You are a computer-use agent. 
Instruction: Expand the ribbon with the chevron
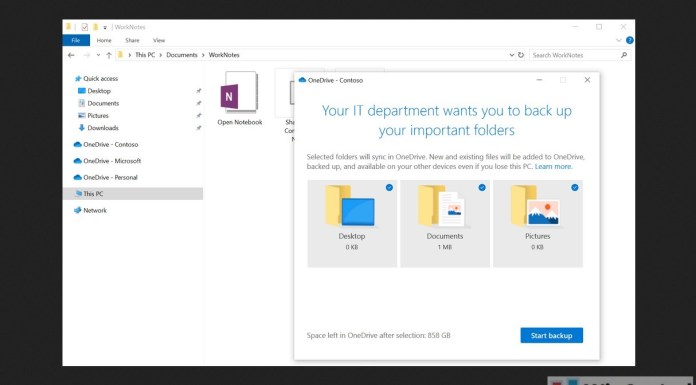619,40
